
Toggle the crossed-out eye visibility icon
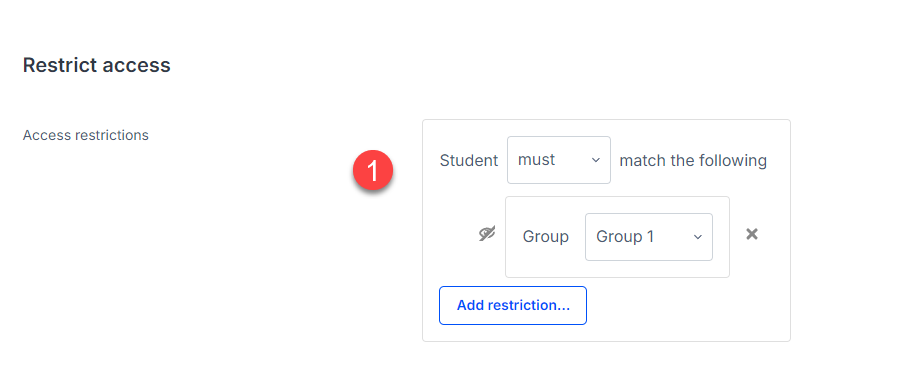[x=487, y=234]
